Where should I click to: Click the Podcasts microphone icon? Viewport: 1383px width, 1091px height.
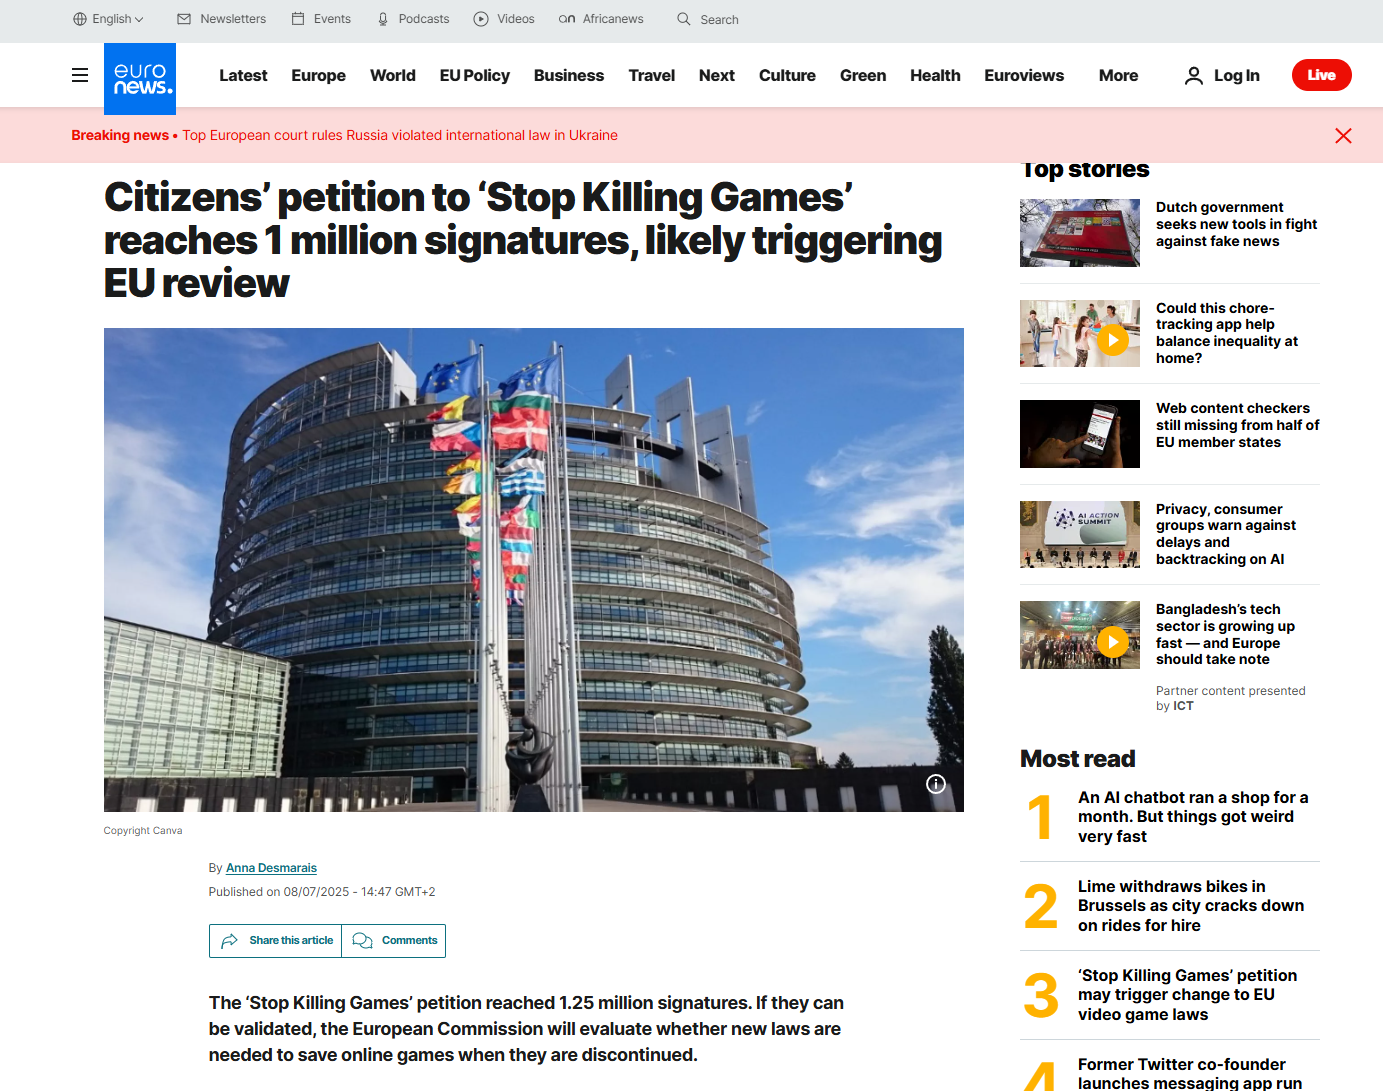coord(383,19)
